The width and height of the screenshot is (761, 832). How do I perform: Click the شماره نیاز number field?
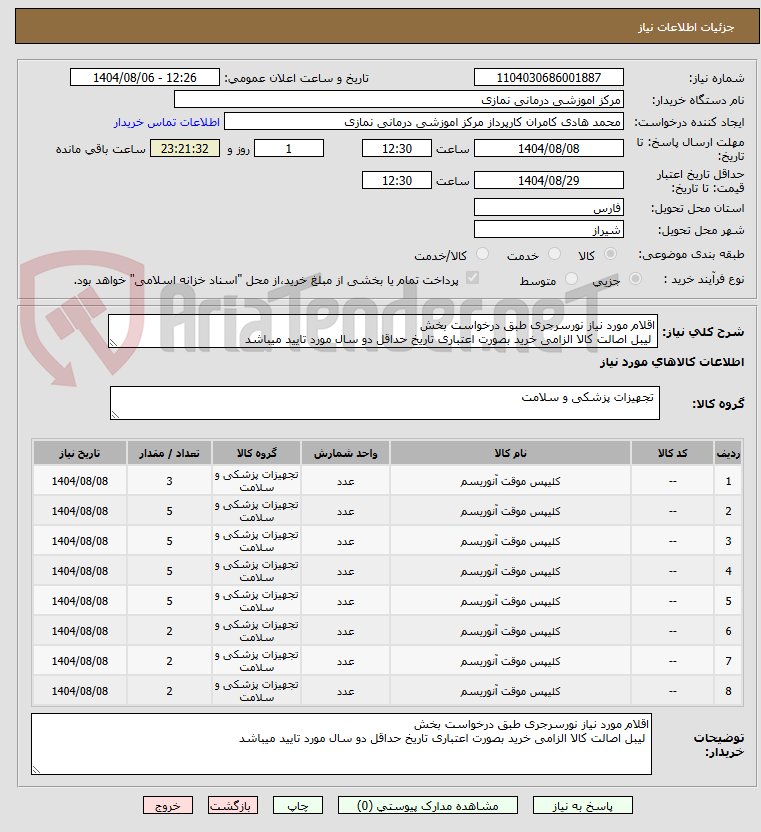pos(549,77)
